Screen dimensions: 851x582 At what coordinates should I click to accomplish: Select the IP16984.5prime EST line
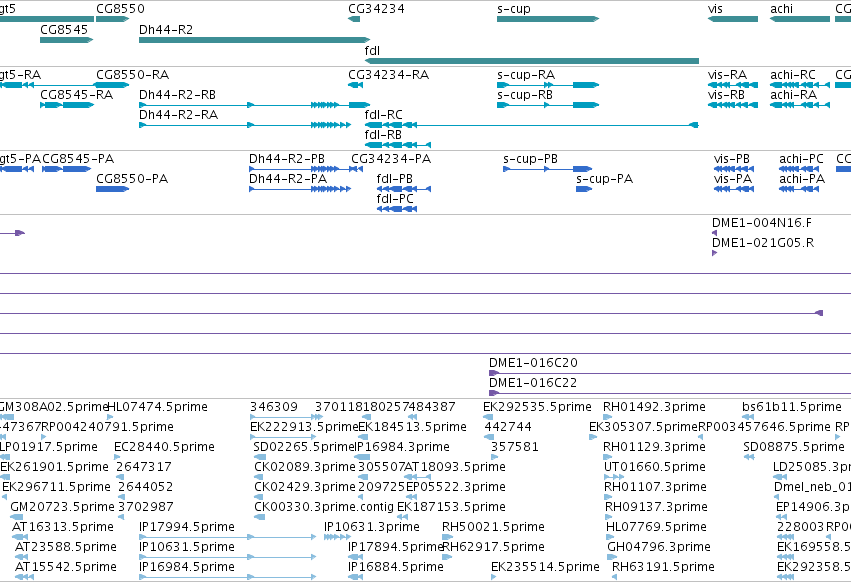click(227, 577)
